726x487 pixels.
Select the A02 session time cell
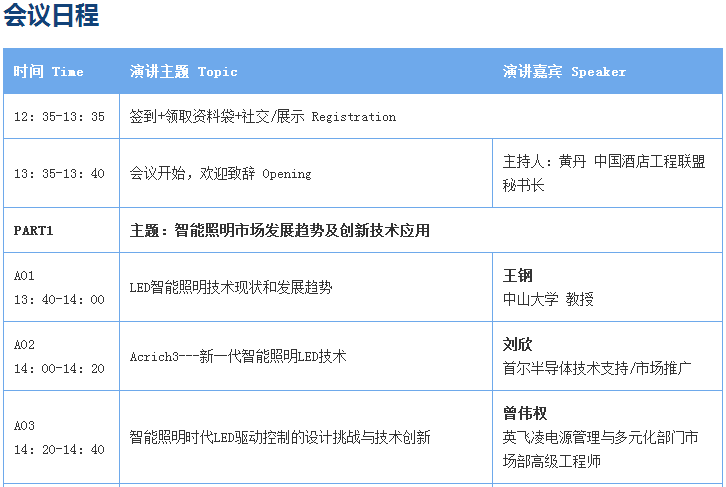[x=59, y=356]
